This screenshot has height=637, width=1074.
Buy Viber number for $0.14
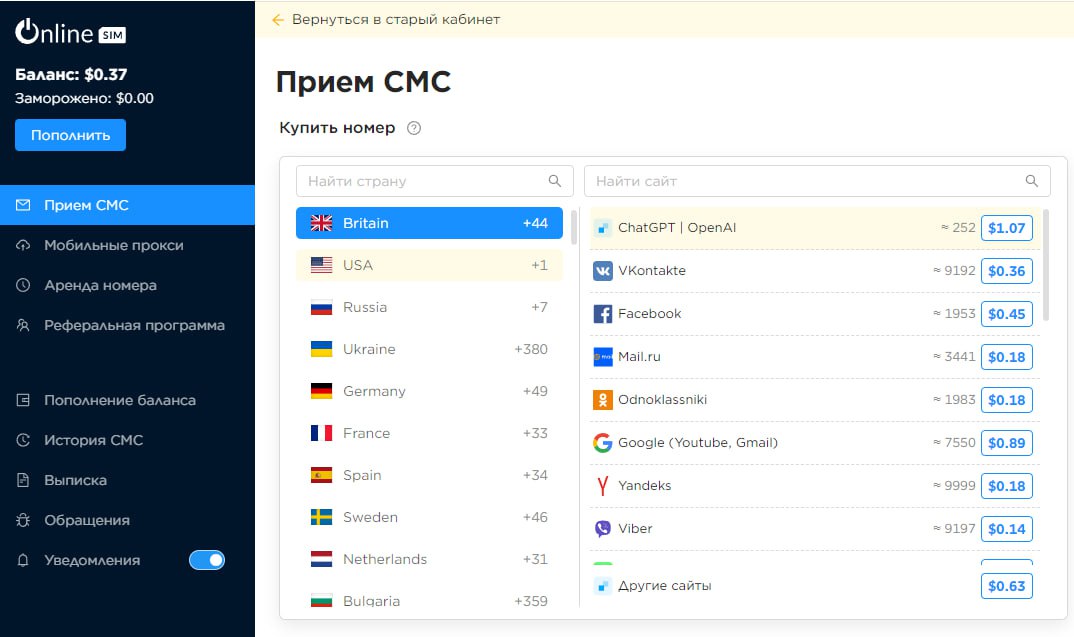click(1006, 529)
